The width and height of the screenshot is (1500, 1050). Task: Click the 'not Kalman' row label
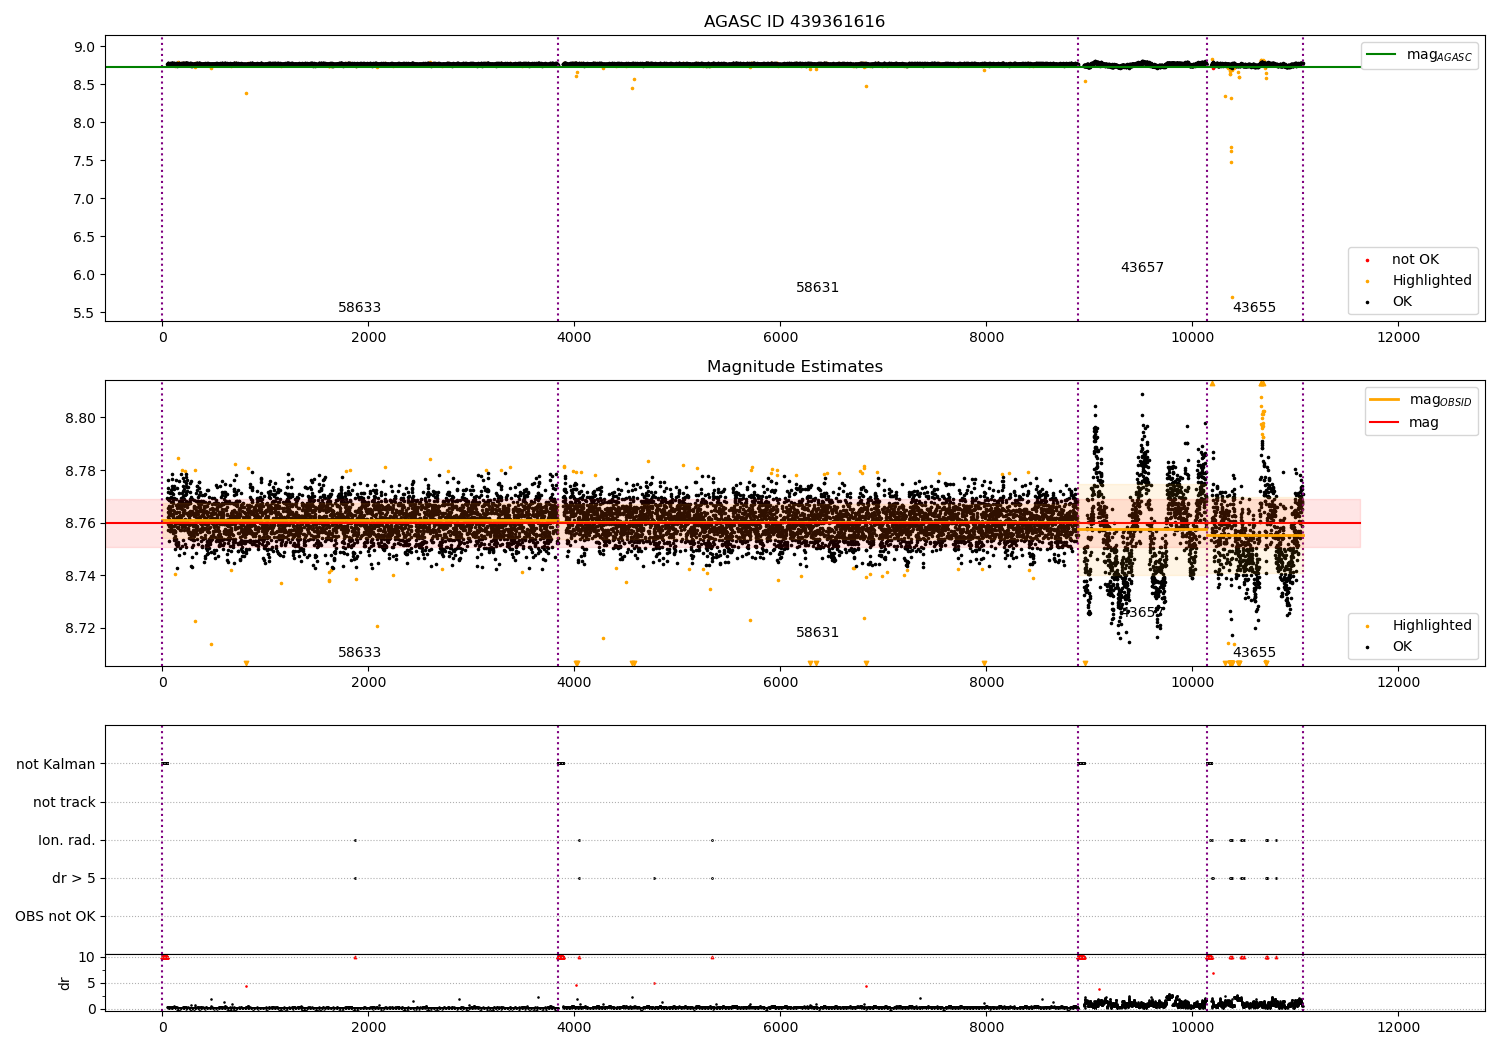click(56, 765)
